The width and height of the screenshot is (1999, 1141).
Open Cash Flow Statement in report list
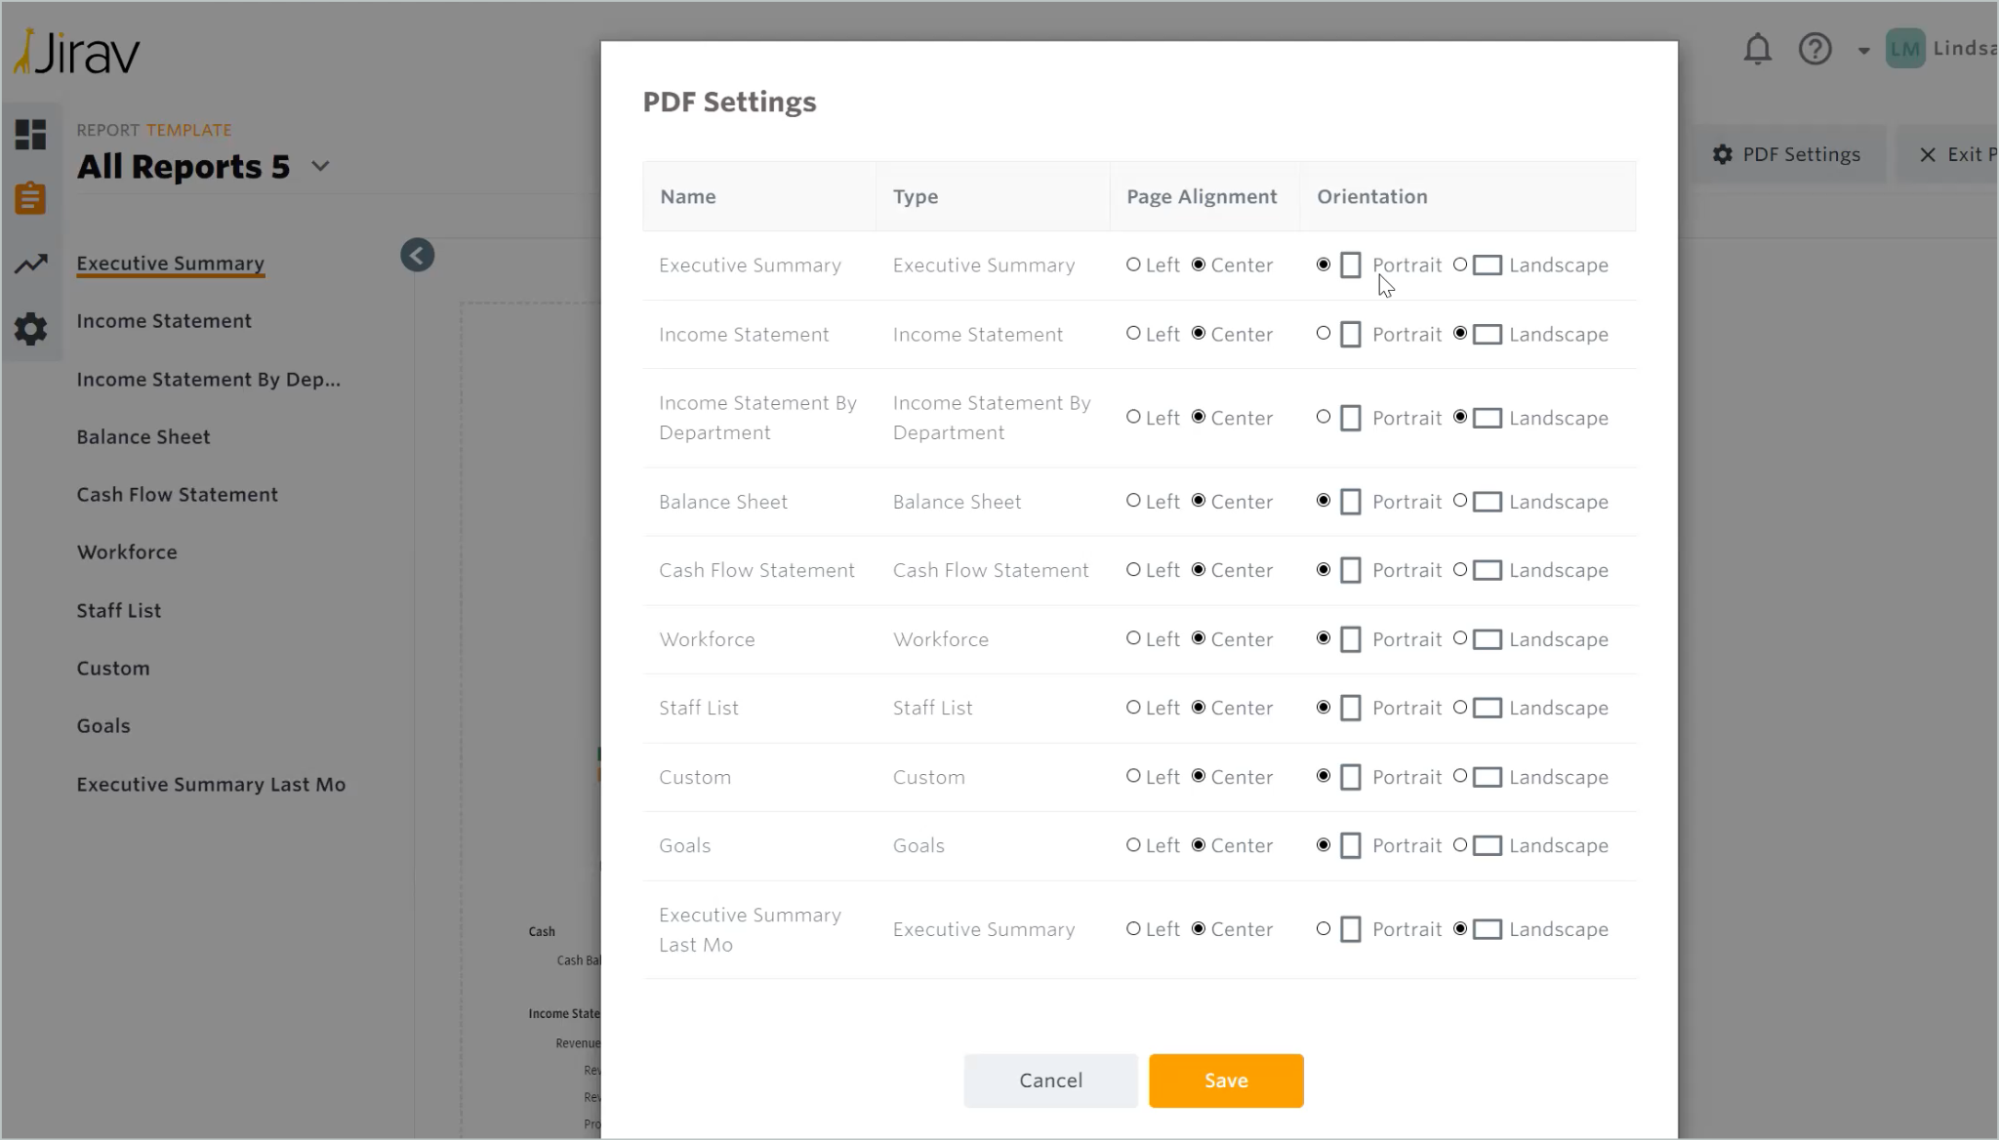(x=177, y=495)
